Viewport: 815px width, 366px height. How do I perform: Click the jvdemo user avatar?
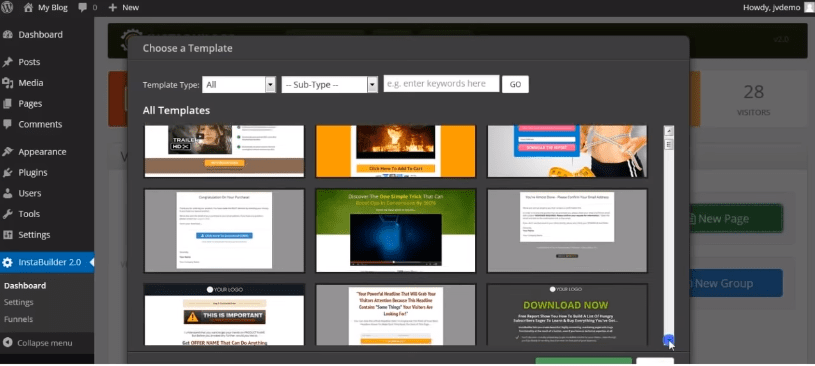pos(809,7)
